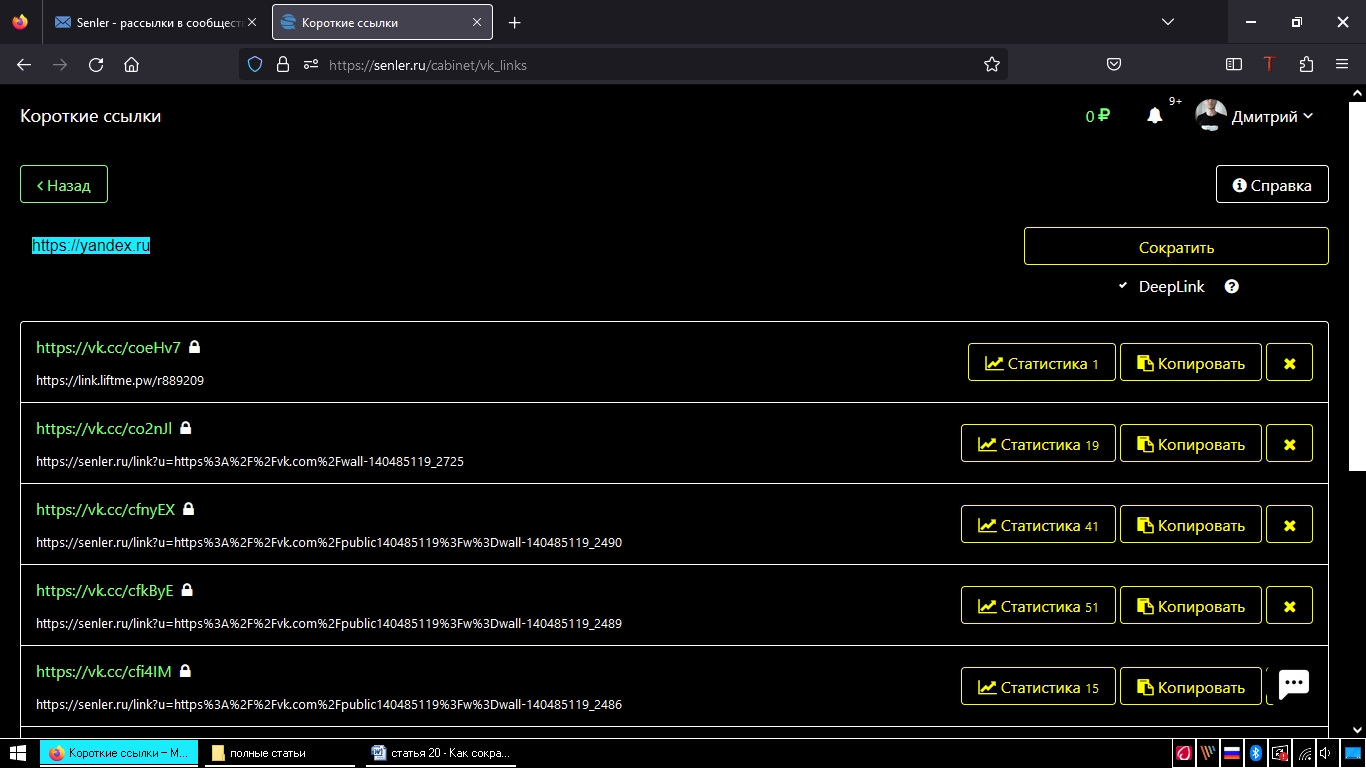Click the original URL https://link.liftme.pw/r889209
This screenshot has width=1366, height=768.
coord(120,380)
